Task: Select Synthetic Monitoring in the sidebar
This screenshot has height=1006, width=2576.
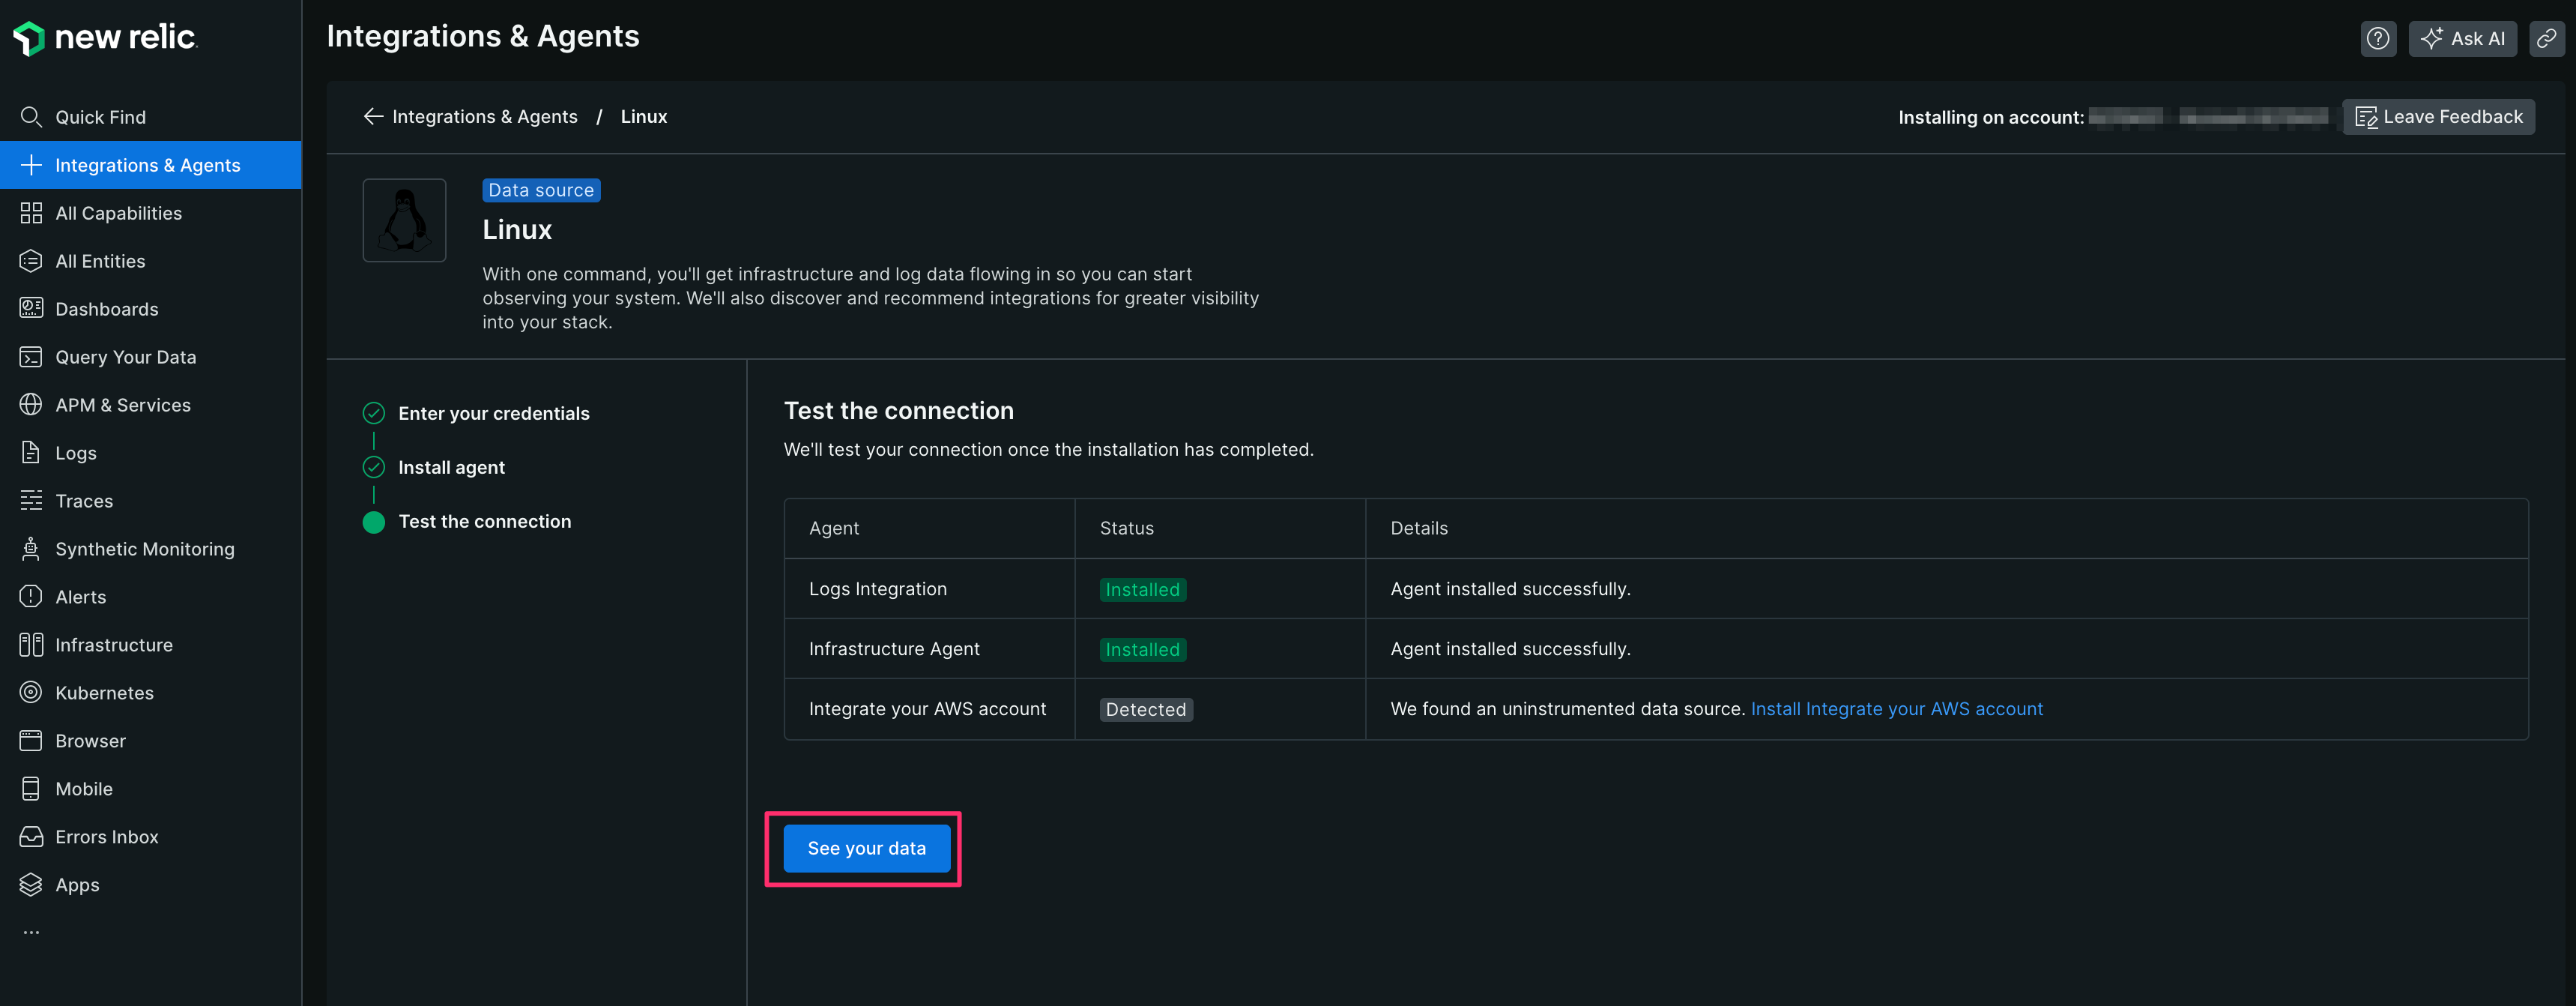Action: coord(144,549)
